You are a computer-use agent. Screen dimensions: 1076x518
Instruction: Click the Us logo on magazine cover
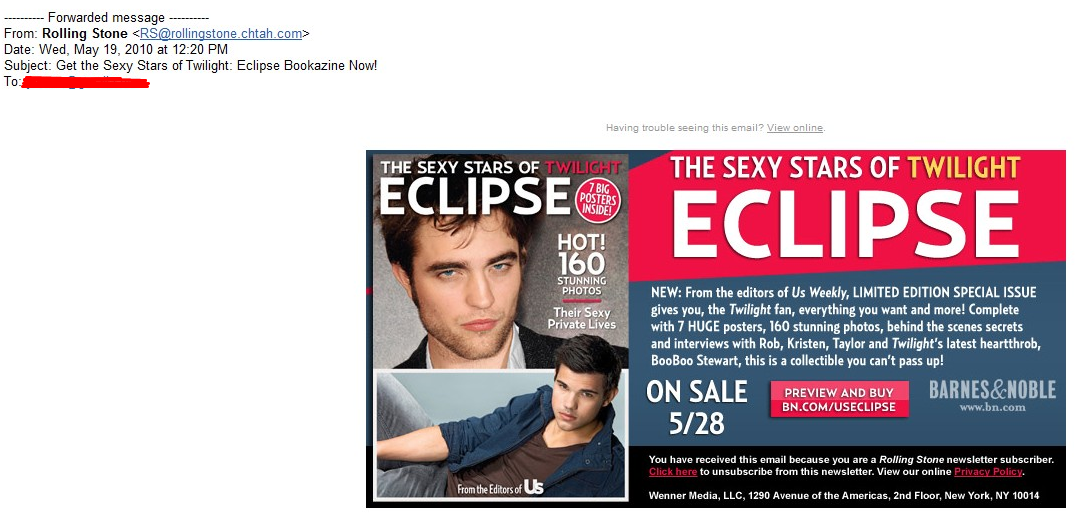(533, 488)
